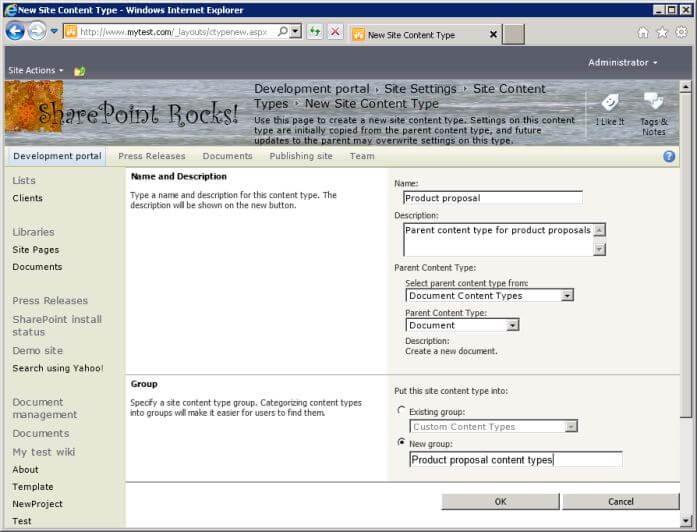697x532 pixels.
Task: Click the Navigate Up folder icon
Action: [x=80, y=71]
